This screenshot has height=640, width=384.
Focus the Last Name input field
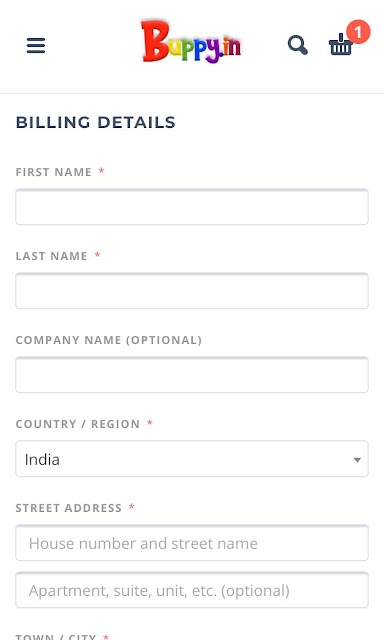coord(192,291)
